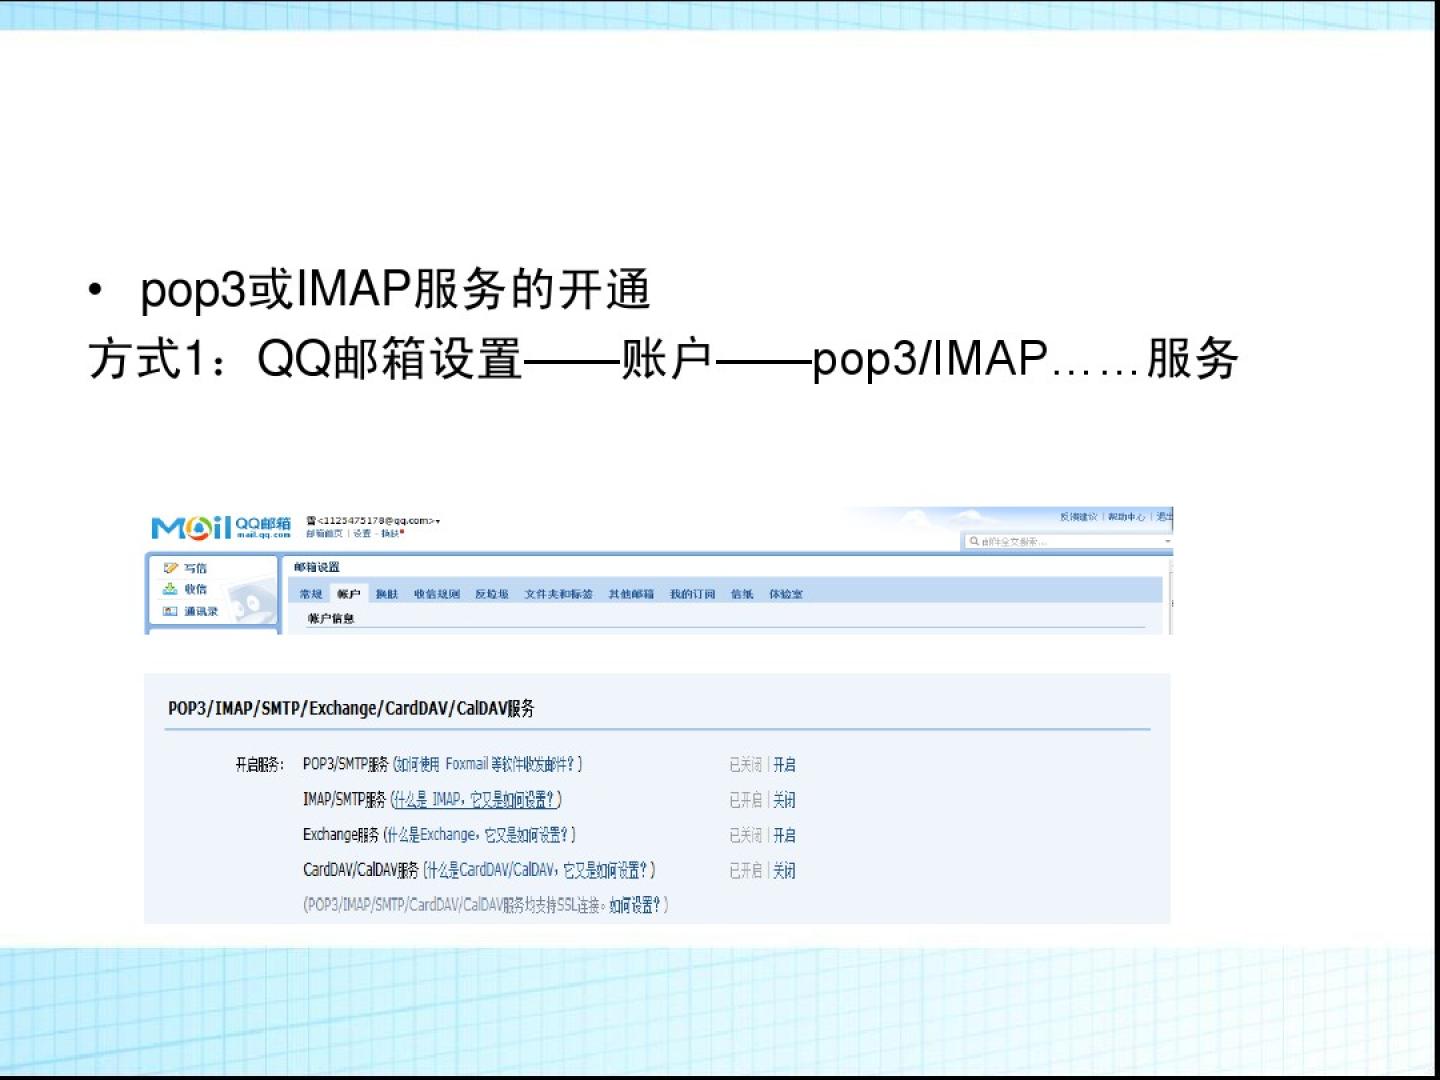The image size is (1440, 1080).
Task: Disable IMAP/SMTP service via 关闭
Action: 784,800
